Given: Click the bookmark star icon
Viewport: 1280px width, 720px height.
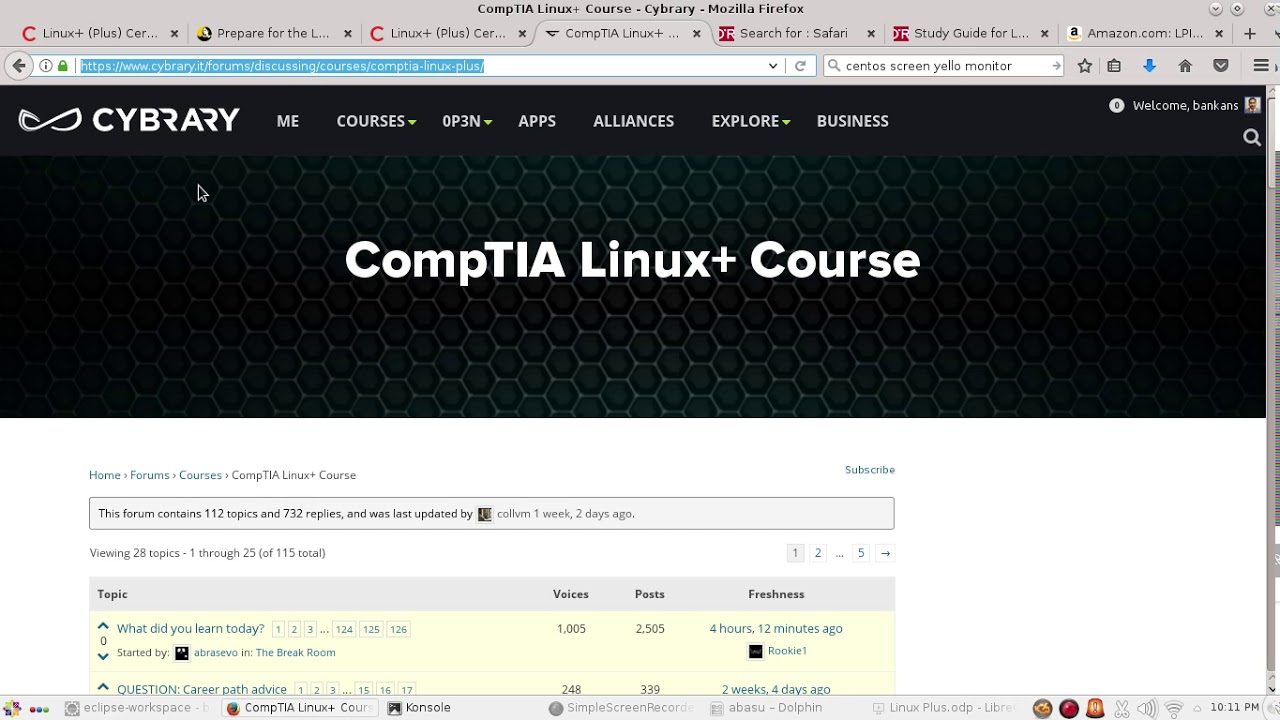Looking at the screenshot, I should point(1085,66).
